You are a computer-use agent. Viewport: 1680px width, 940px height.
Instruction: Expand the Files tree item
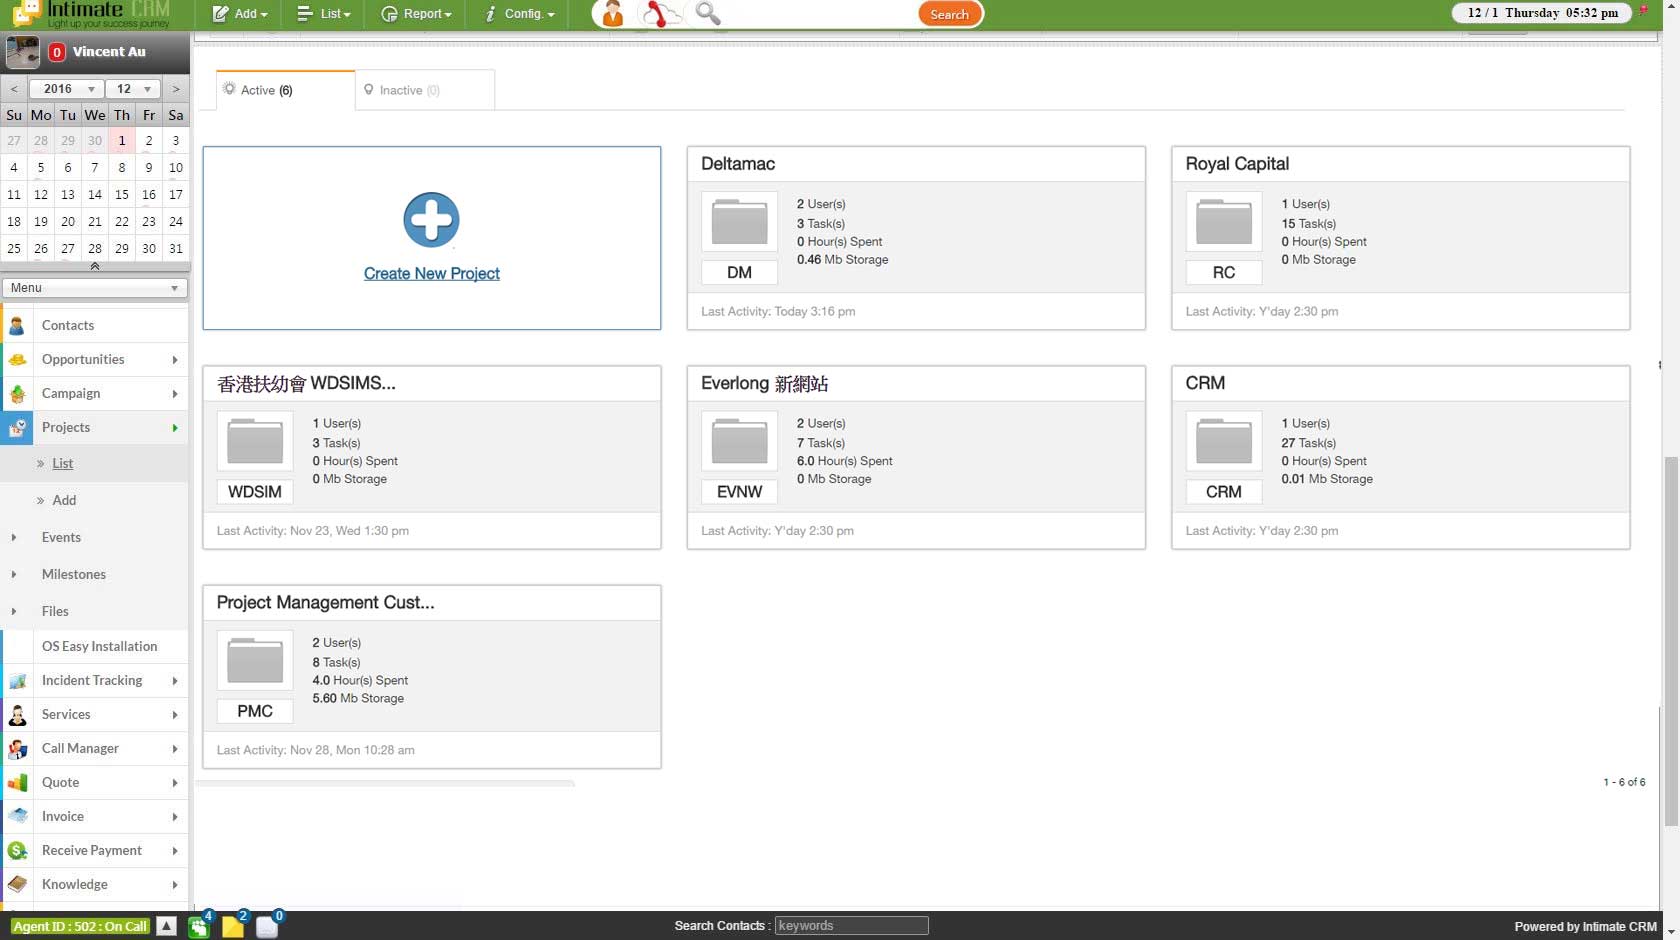(x=14, y=612)
